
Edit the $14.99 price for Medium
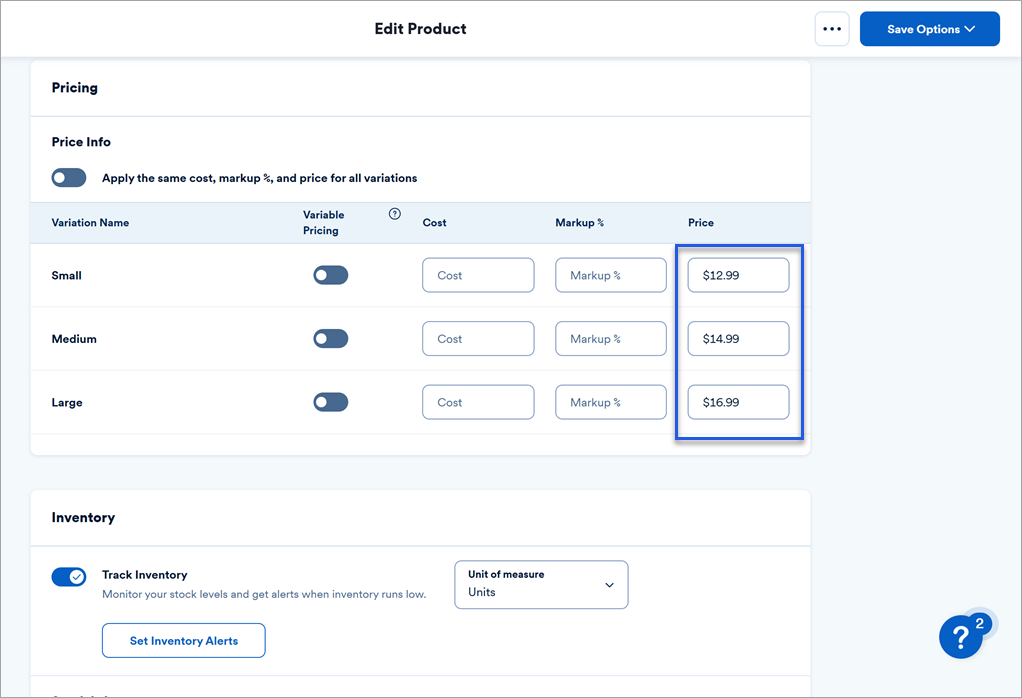[x=738, y=338]
